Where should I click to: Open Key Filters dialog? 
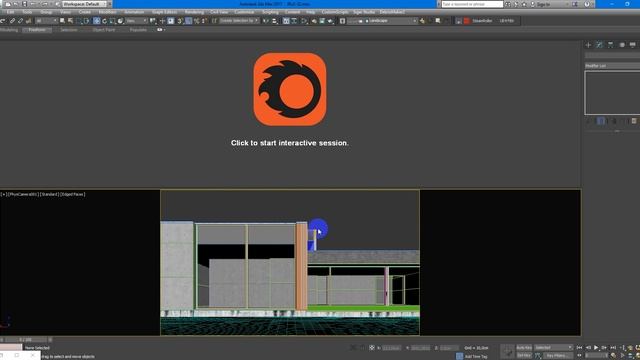click(x=558, y=355)
